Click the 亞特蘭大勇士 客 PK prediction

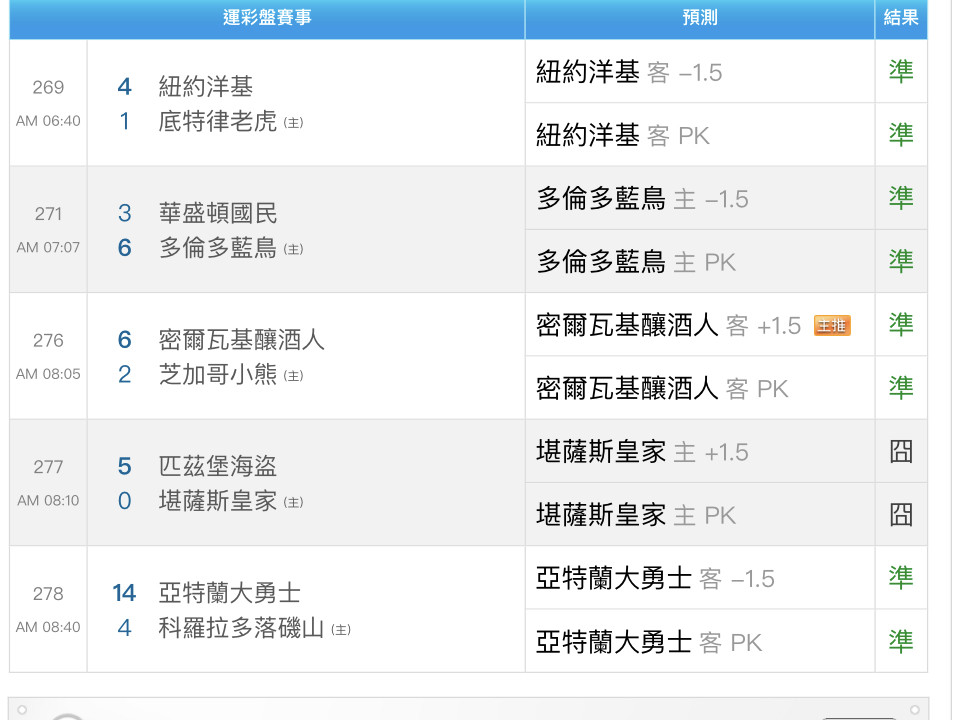coord(649,643)
